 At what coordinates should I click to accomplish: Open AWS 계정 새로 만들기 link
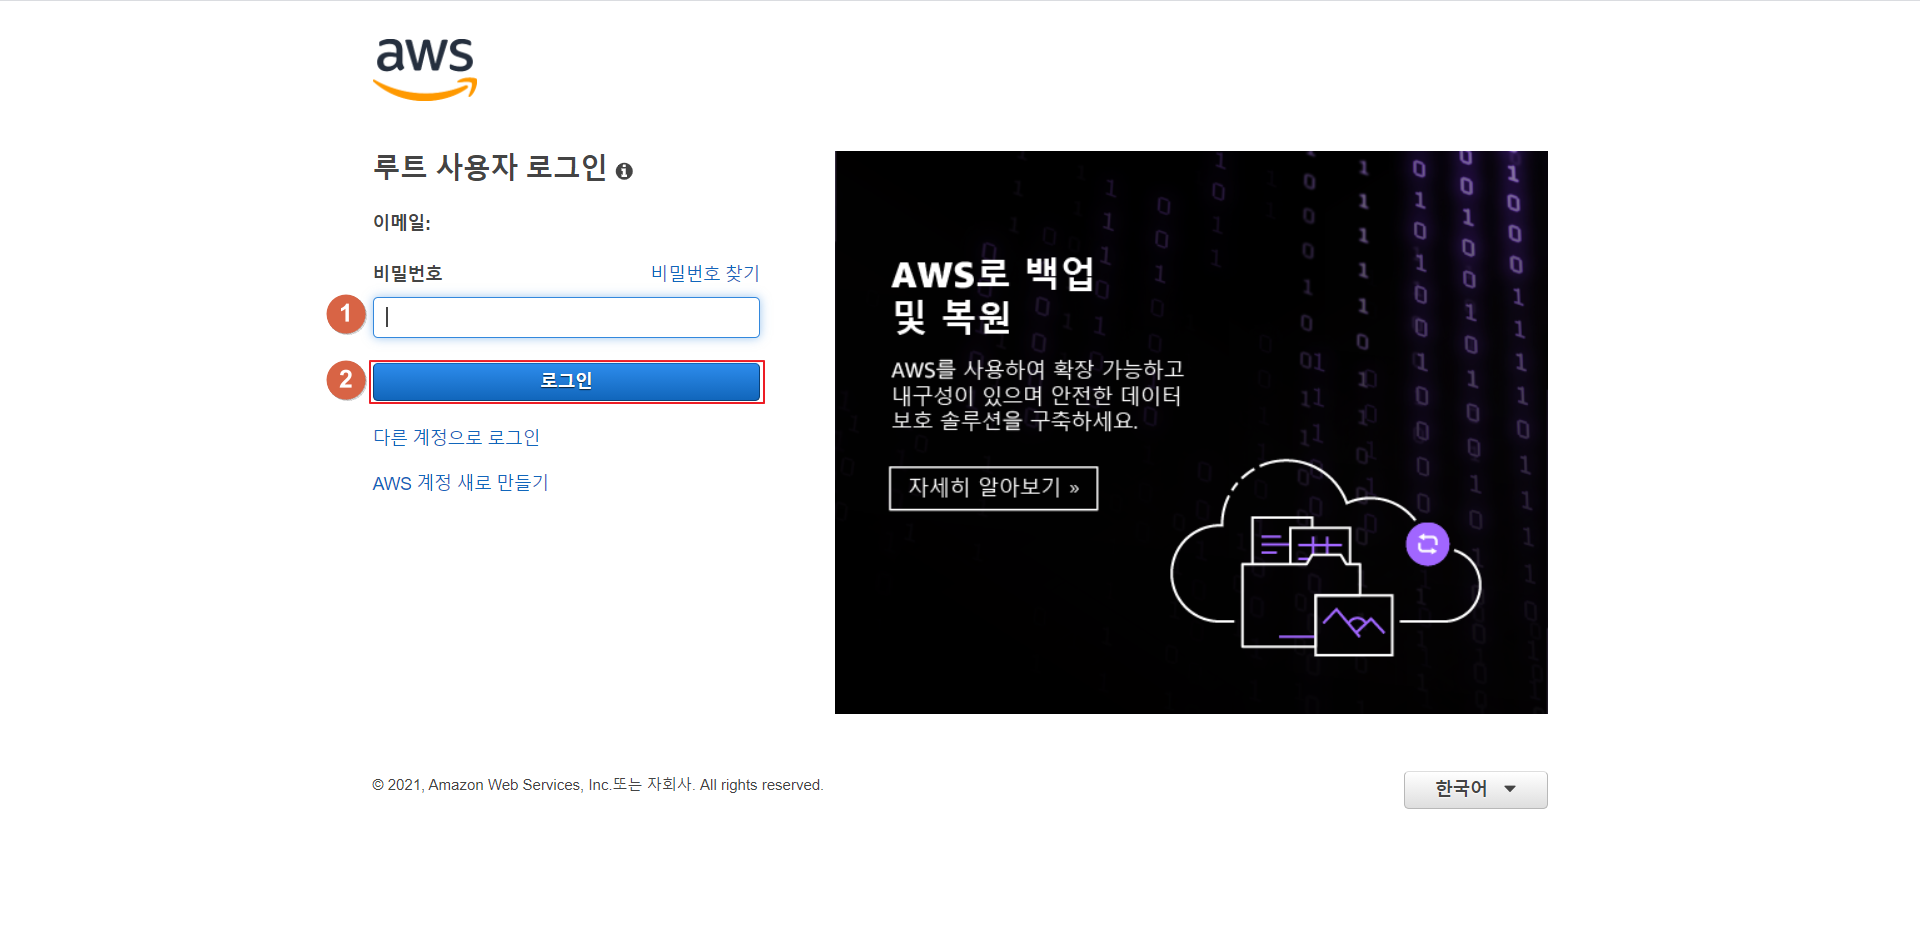[460, 483]
